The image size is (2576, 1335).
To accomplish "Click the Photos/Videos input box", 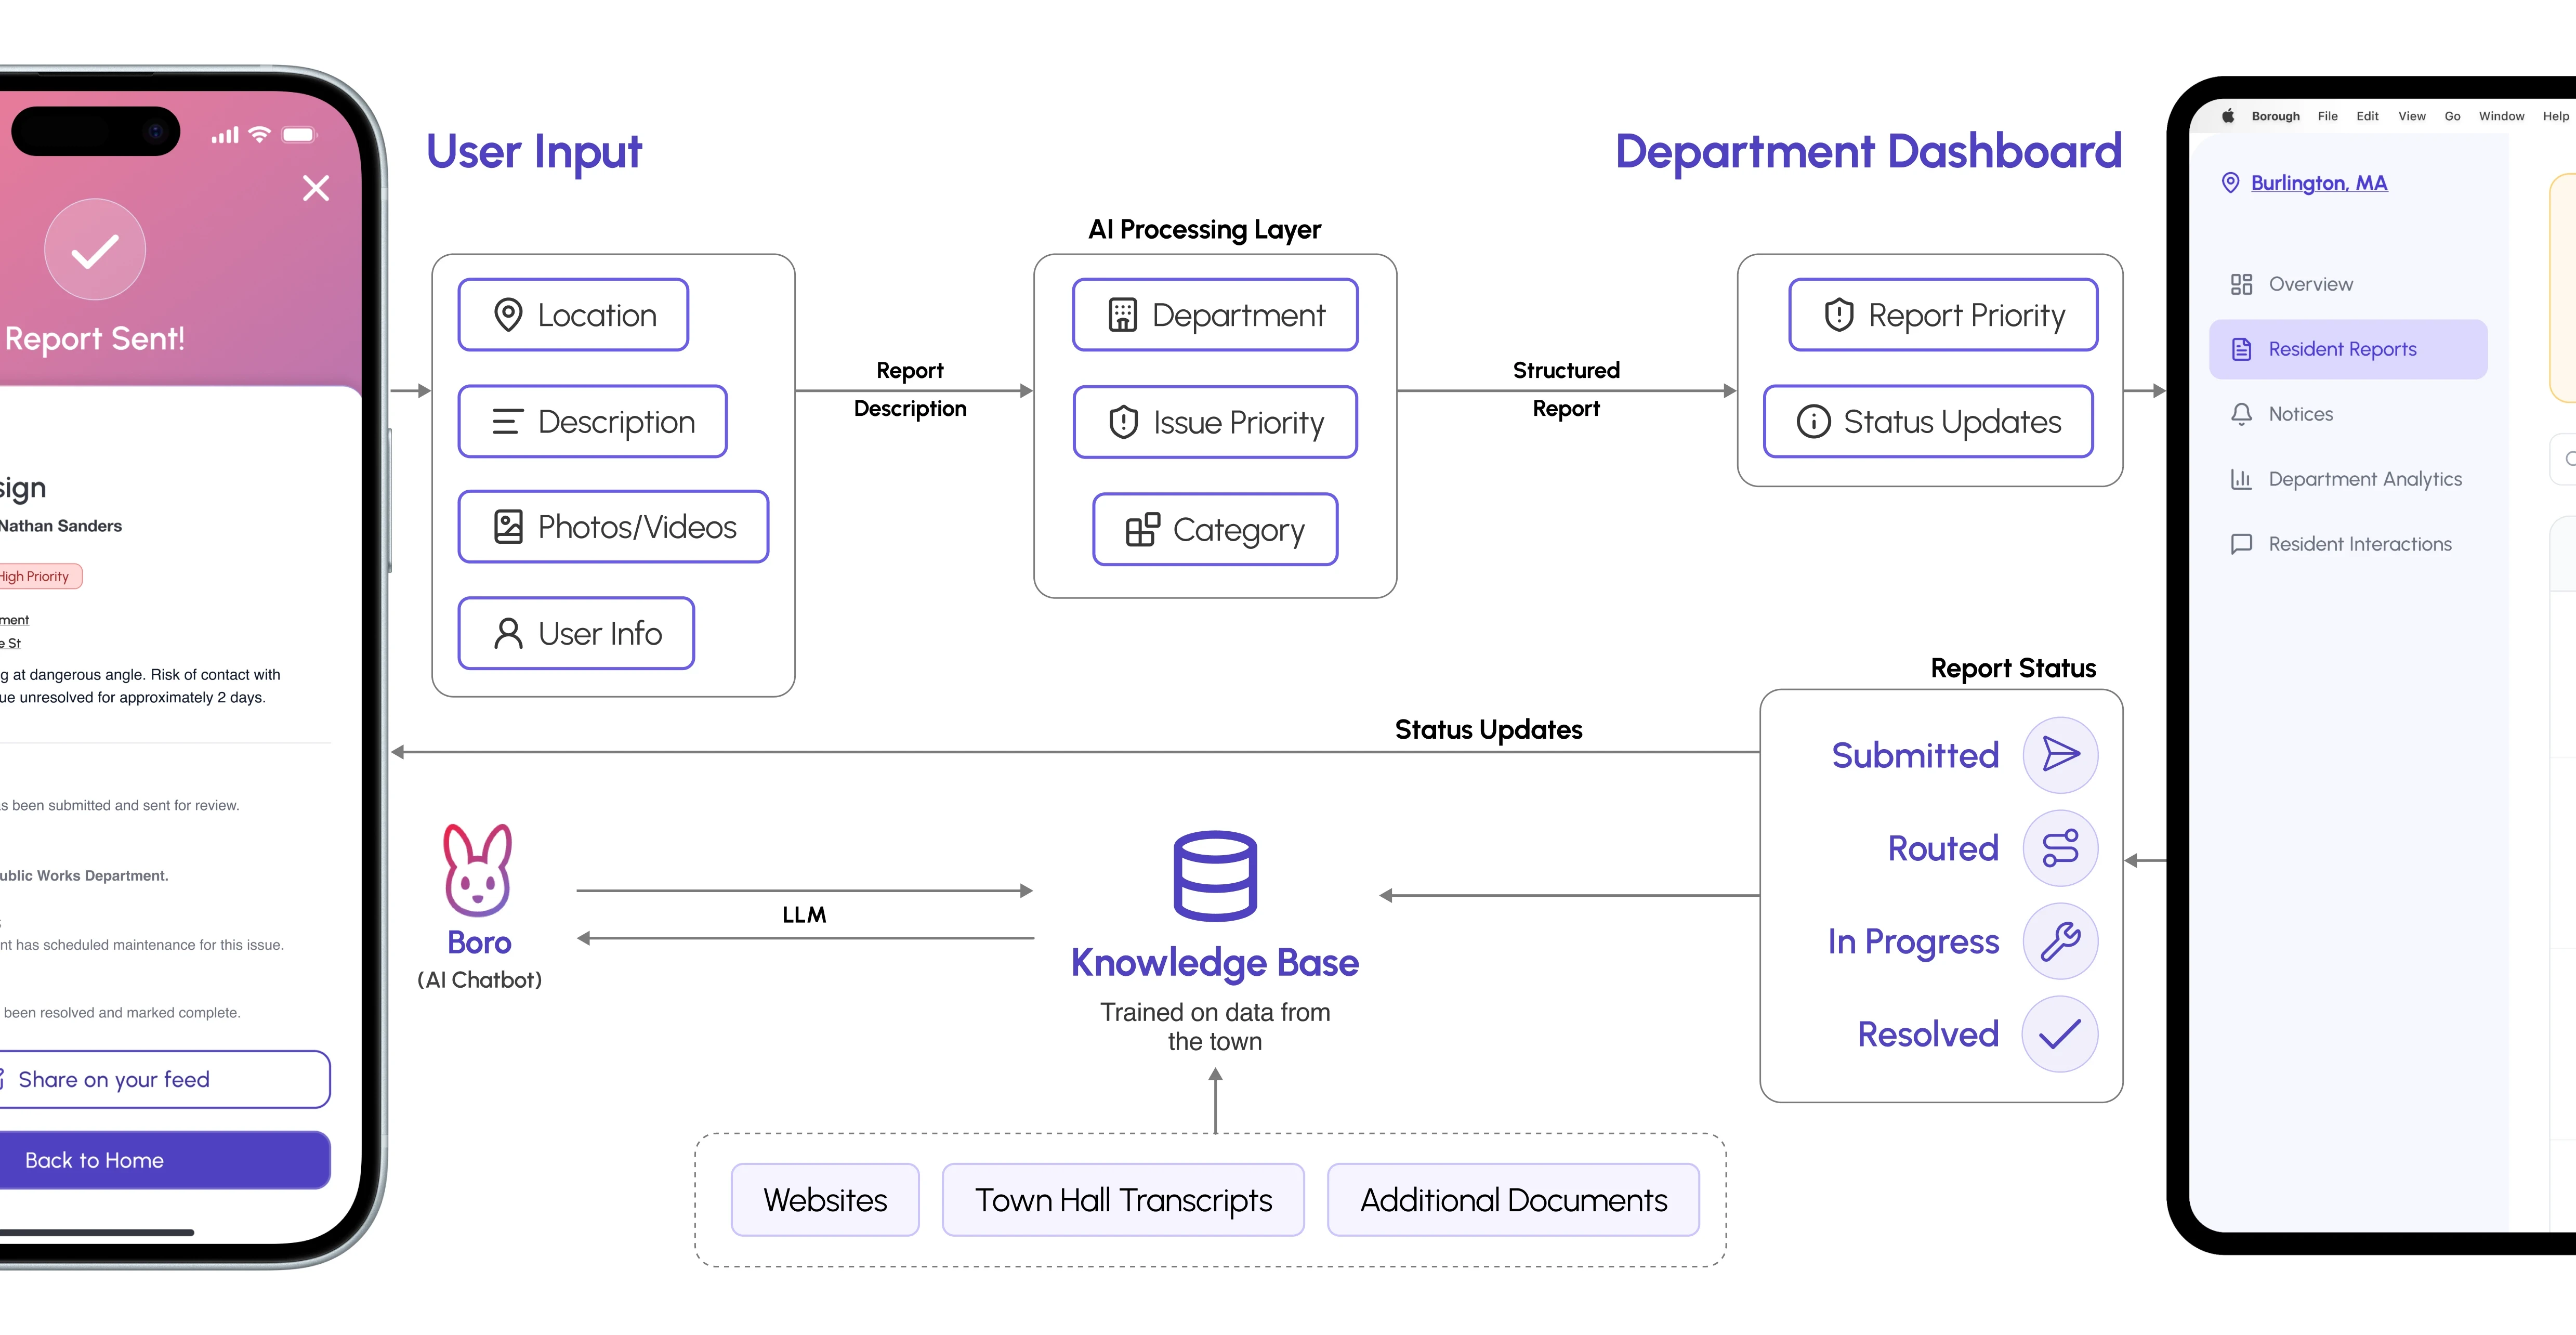I will [613, 527].
